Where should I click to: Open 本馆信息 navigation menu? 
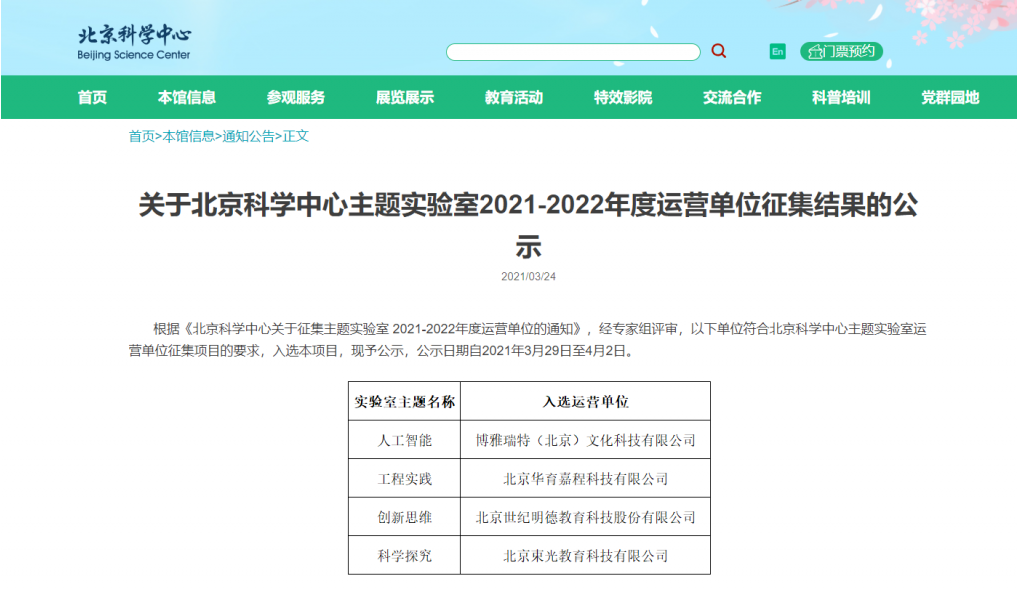187,97
